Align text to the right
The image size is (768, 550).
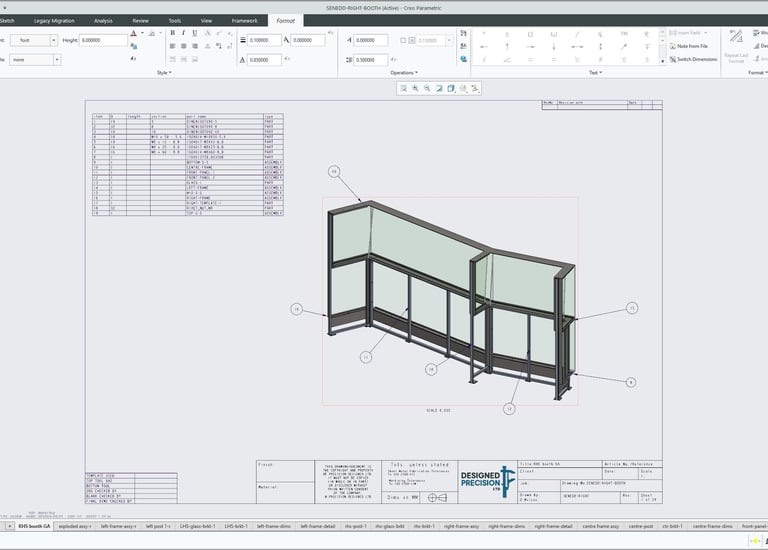point(195,46)
